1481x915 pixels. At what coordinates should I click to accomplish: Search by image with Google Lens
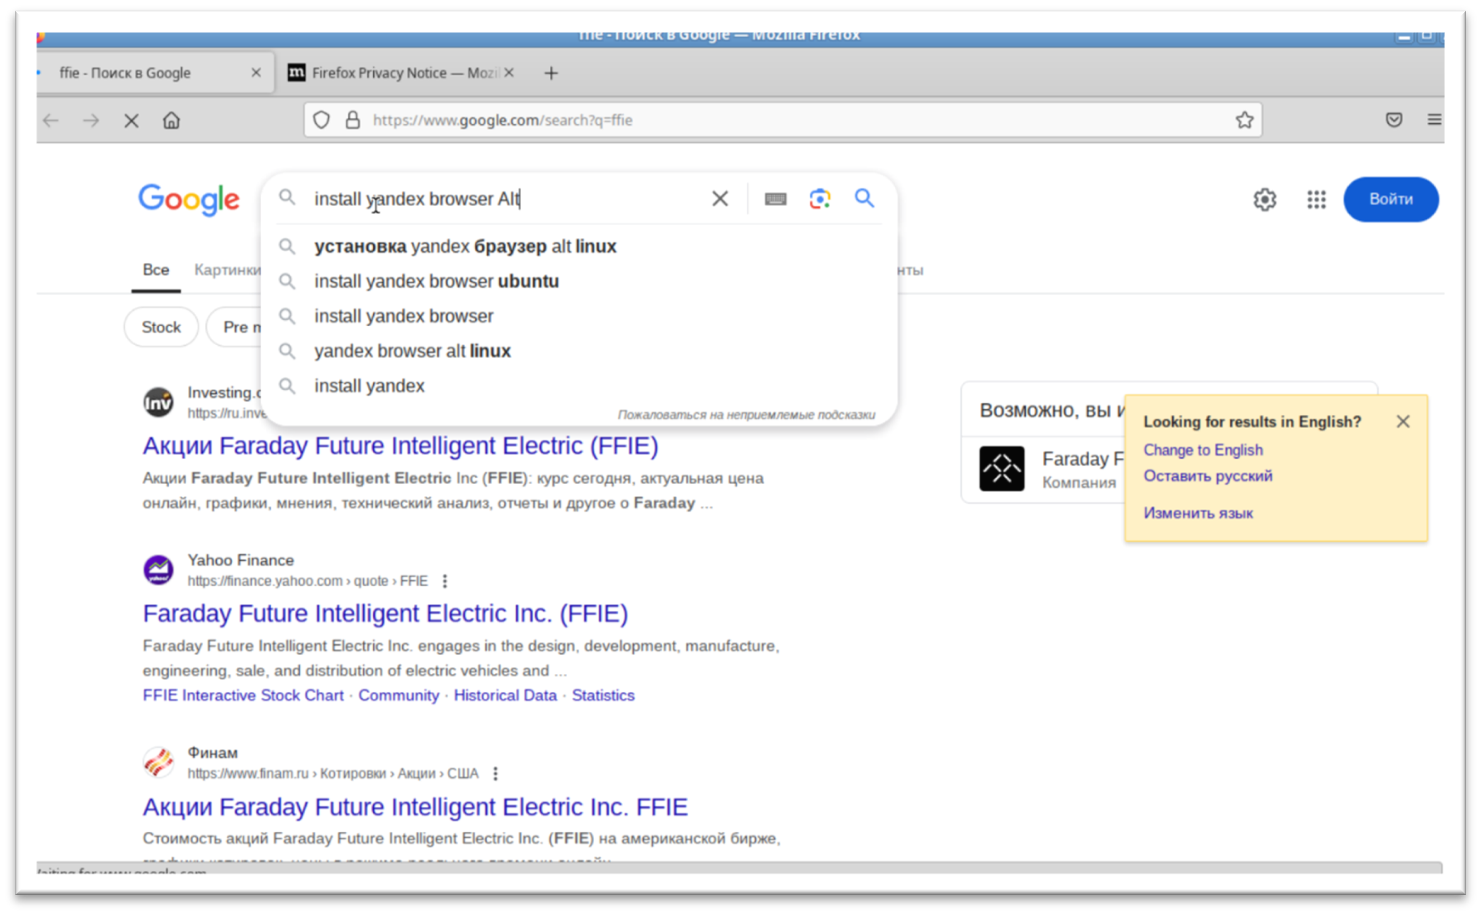pyautogui.click(x=820, y=199)
